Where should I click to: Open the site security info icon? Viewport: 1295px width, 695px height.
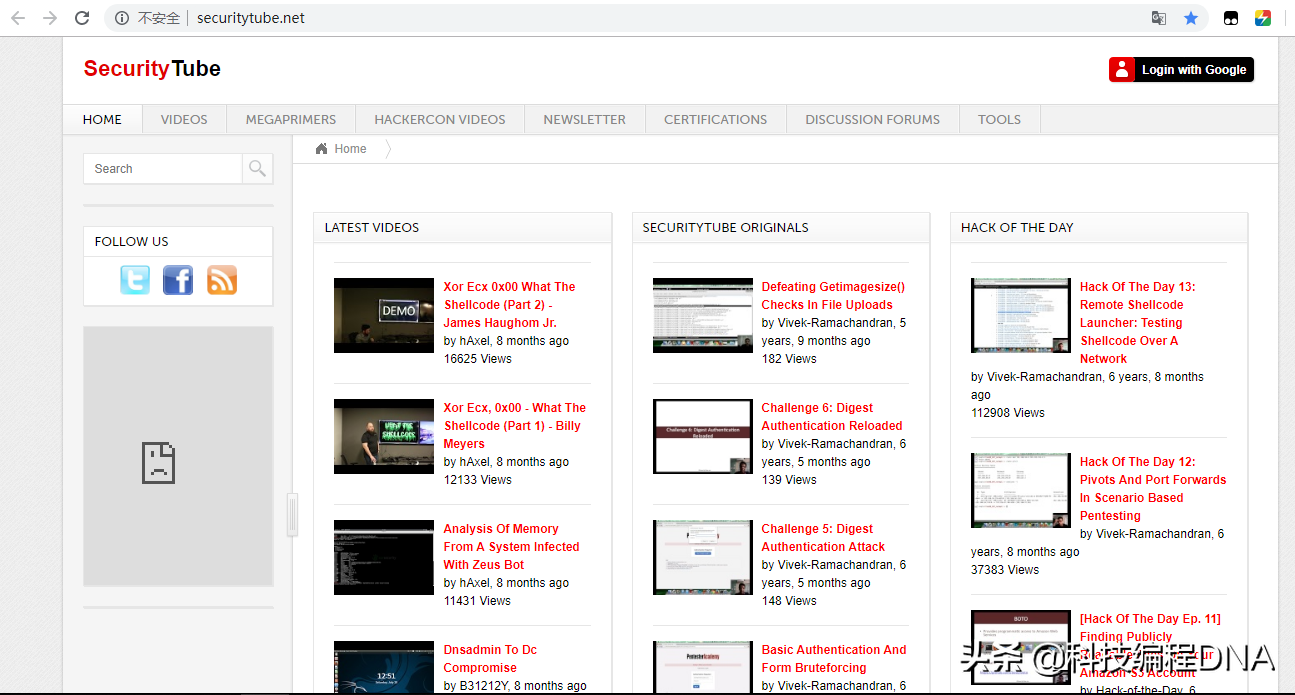tap(122, 18)
